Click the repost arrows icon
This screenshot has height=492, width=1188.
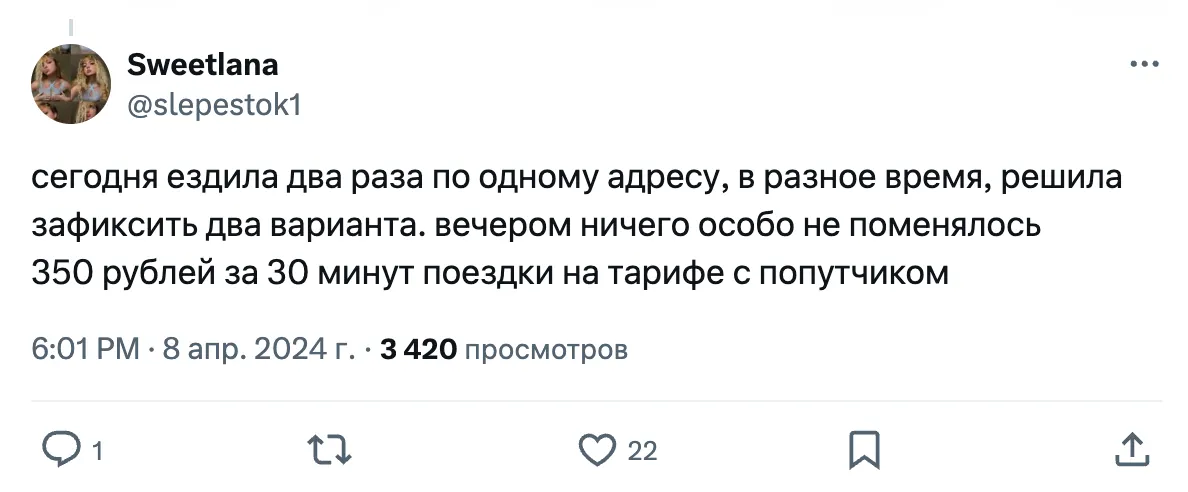(332, 450)
